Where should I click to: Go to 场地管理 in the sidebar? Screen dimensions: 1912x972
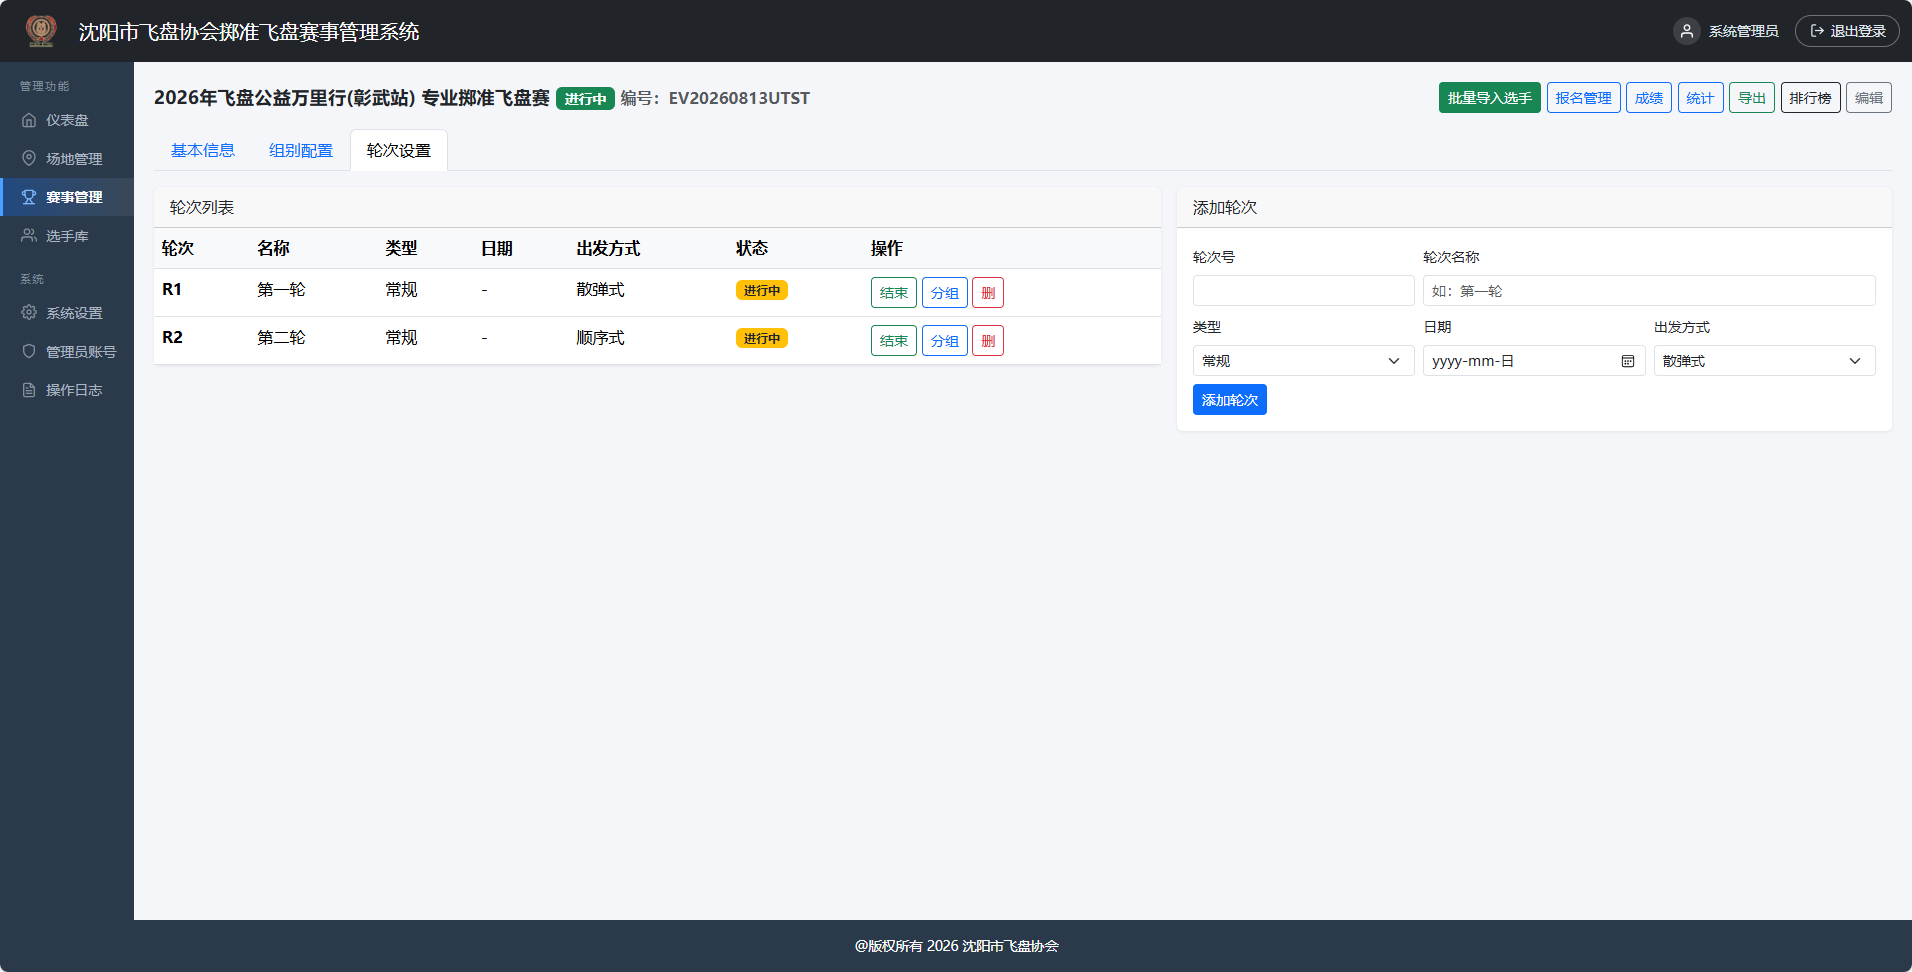click(x=67, y=158)
